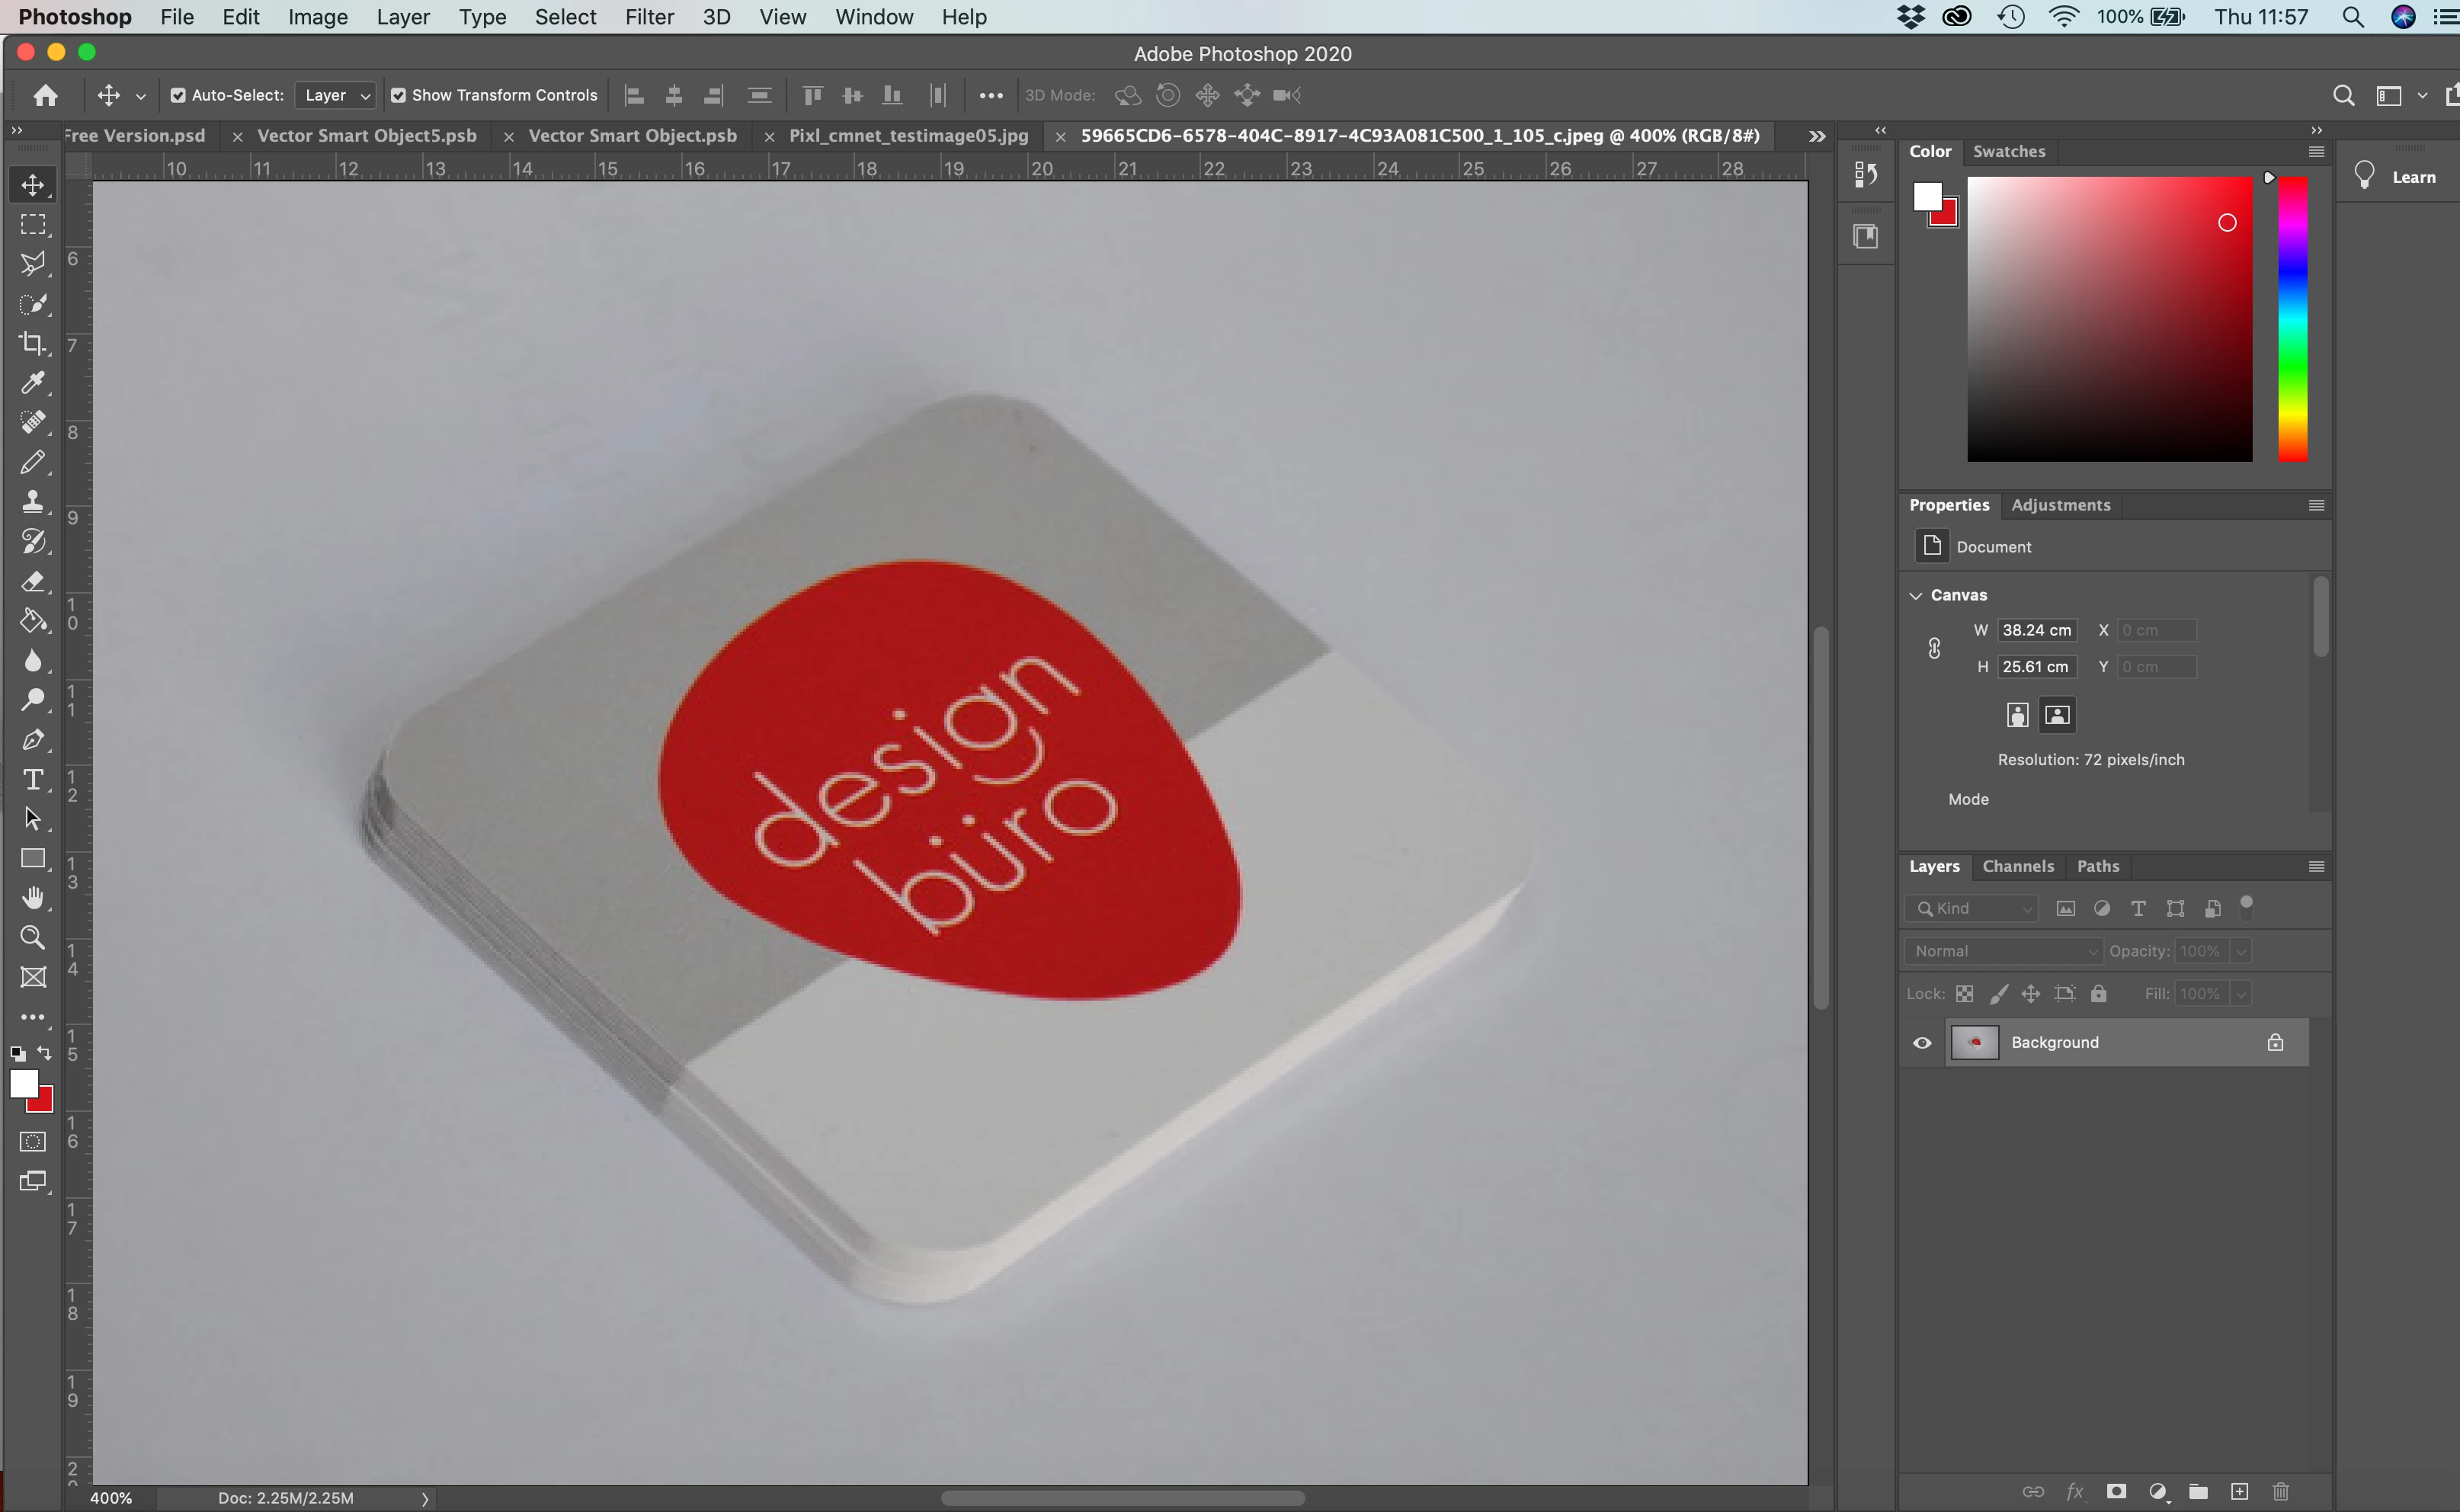Uncheck the Auto-Select checkbox
This screenshot has height=1512, width=2460.
[178, 95]
